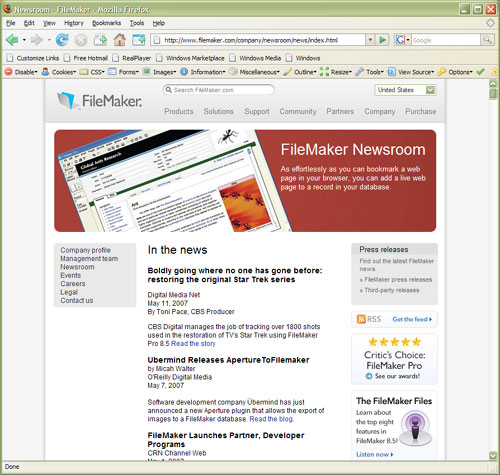Expand the URL history dropdown arrow

(x=370, y=40)
